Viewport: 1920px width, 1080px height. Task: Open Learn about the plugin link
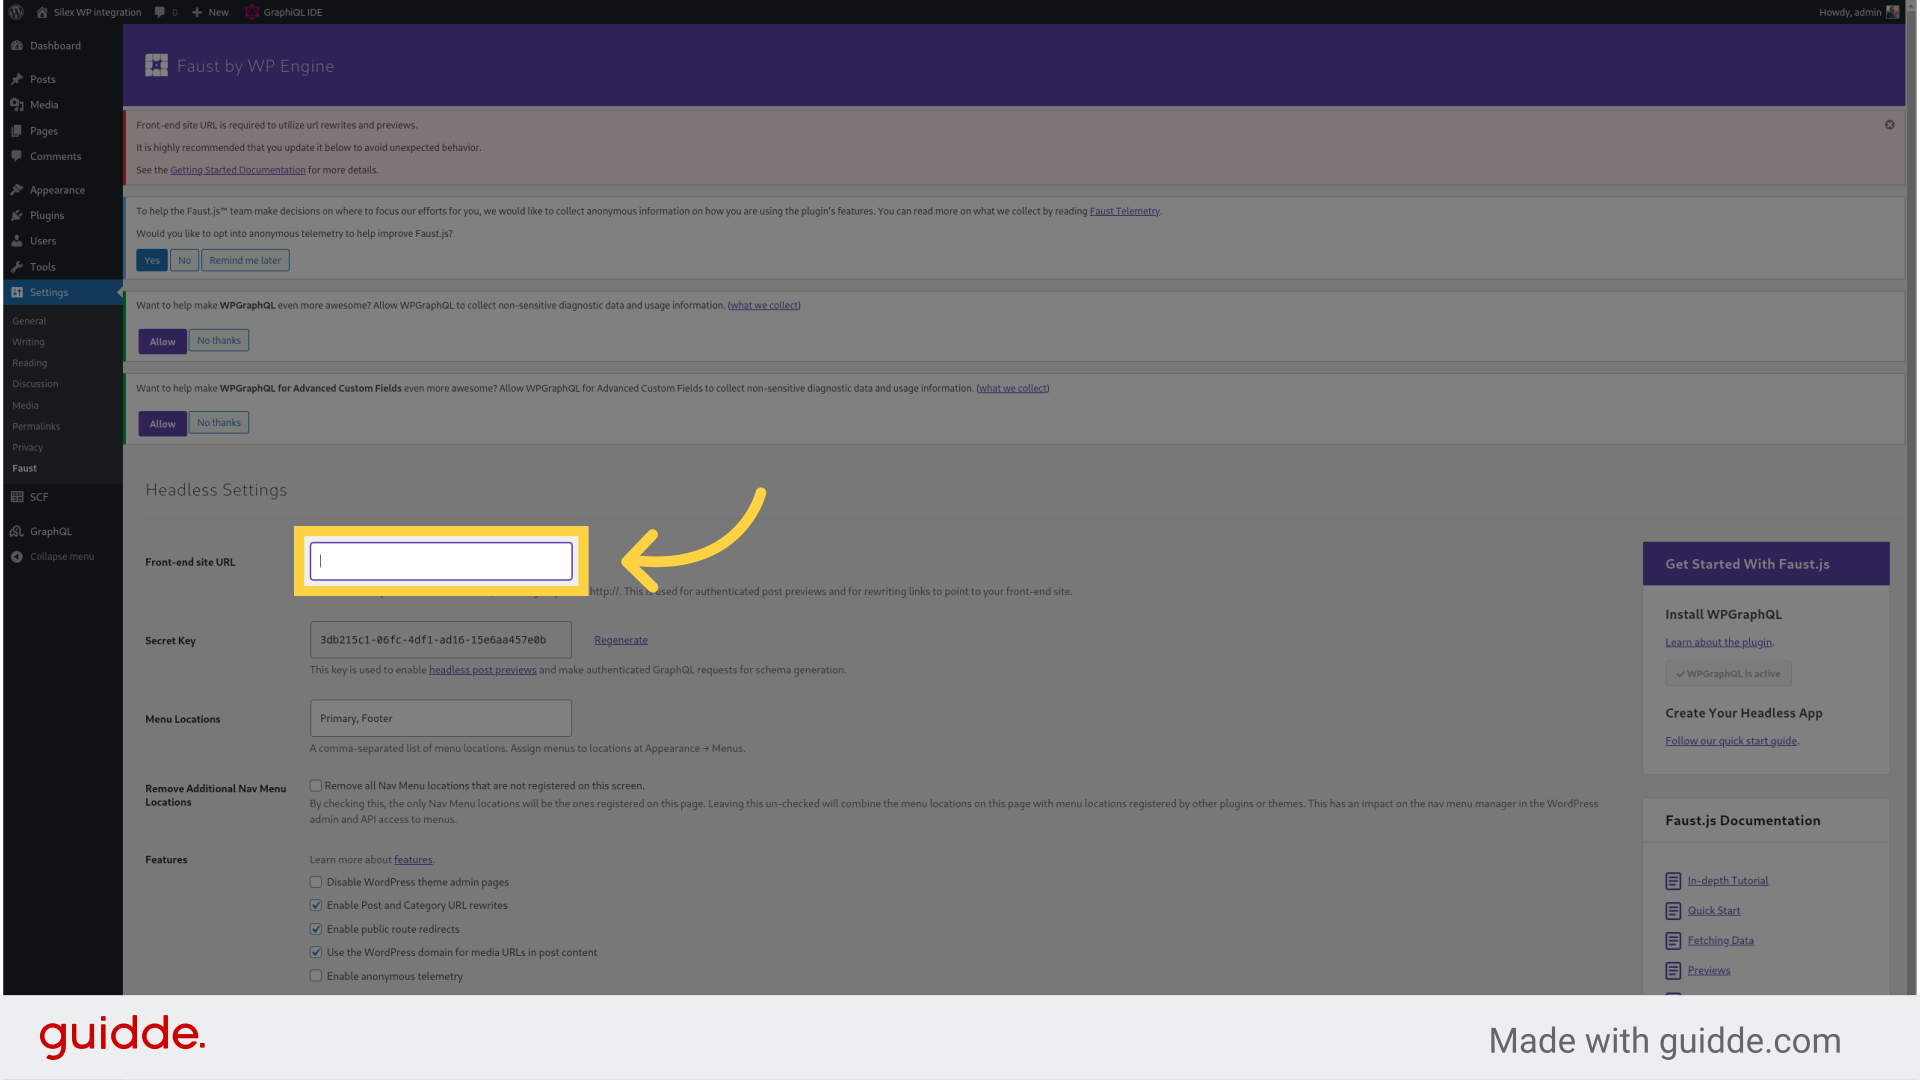click(1718, 643)
